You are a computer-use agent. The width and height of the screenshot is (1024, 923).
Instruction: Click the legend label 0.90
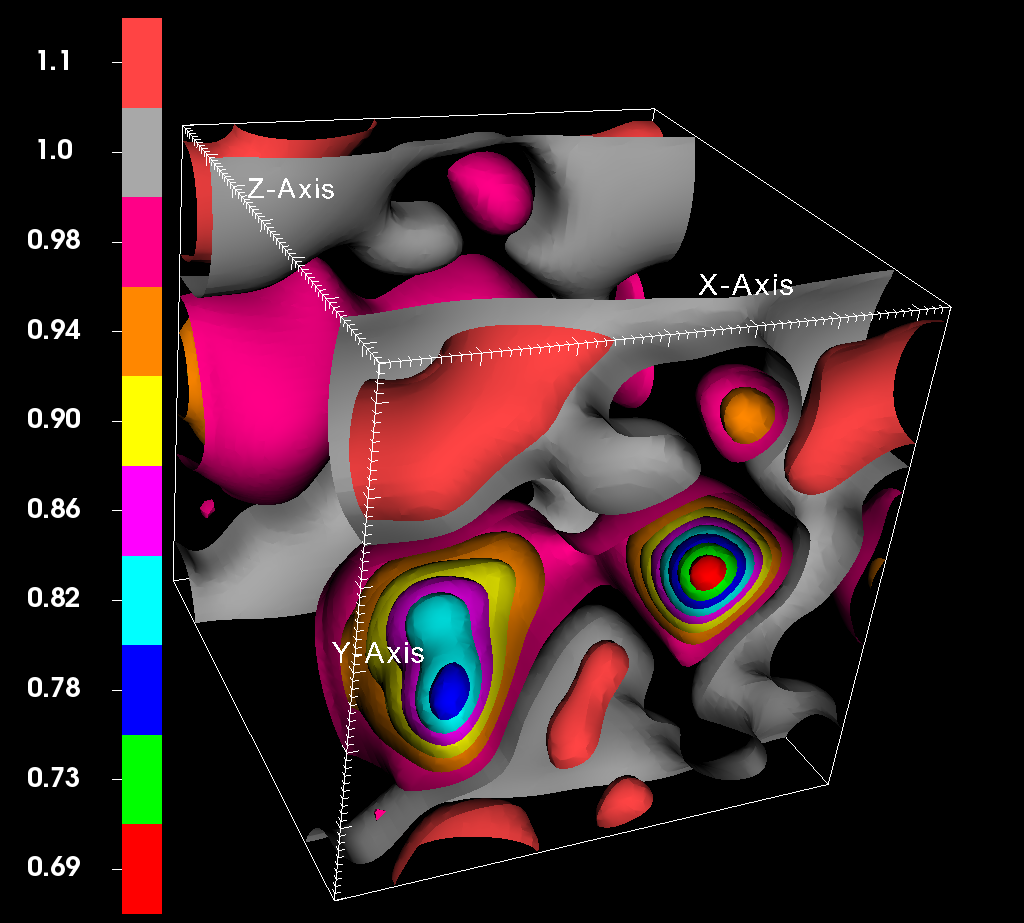[54, 419]
